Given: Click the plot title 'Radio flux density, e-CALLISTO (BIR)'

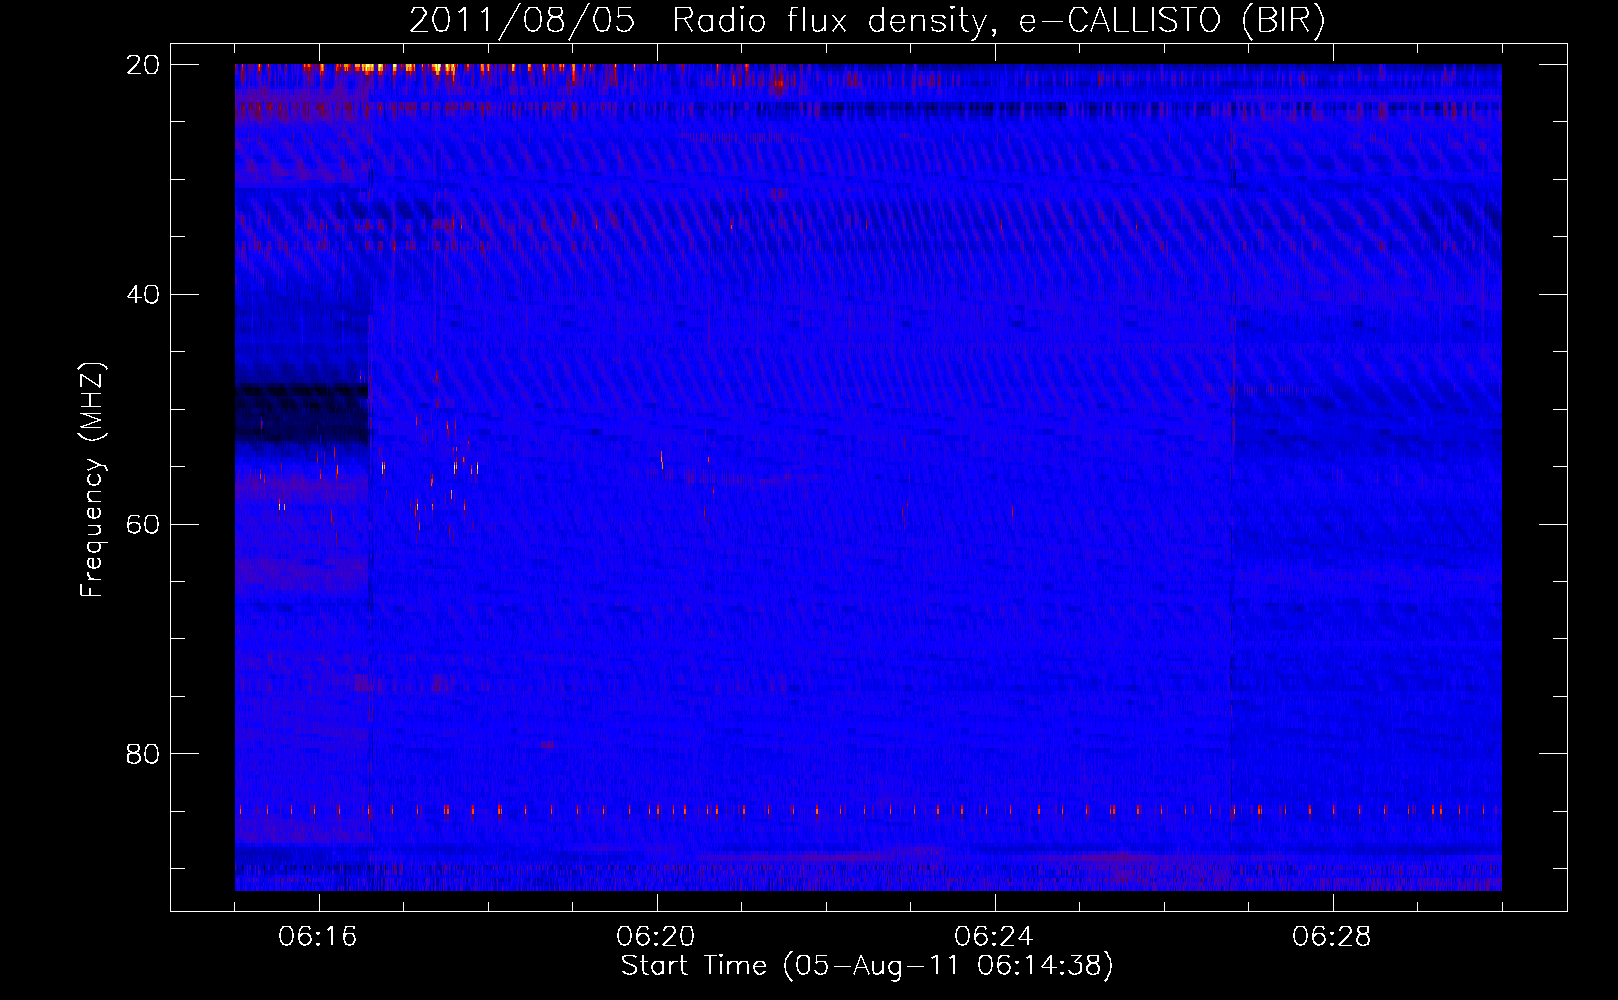Looking at the screenshot, I should click(x=998, y=21).
